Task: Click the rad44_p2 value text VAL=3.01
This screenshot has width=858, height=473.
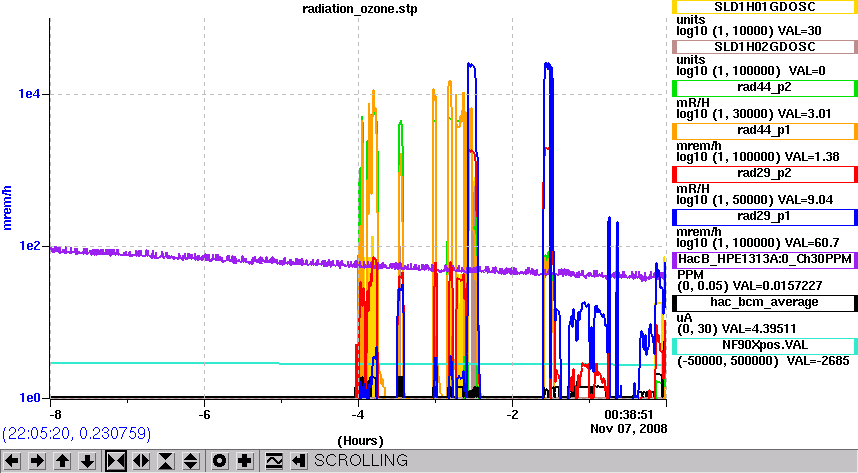Action: [804, 114]
